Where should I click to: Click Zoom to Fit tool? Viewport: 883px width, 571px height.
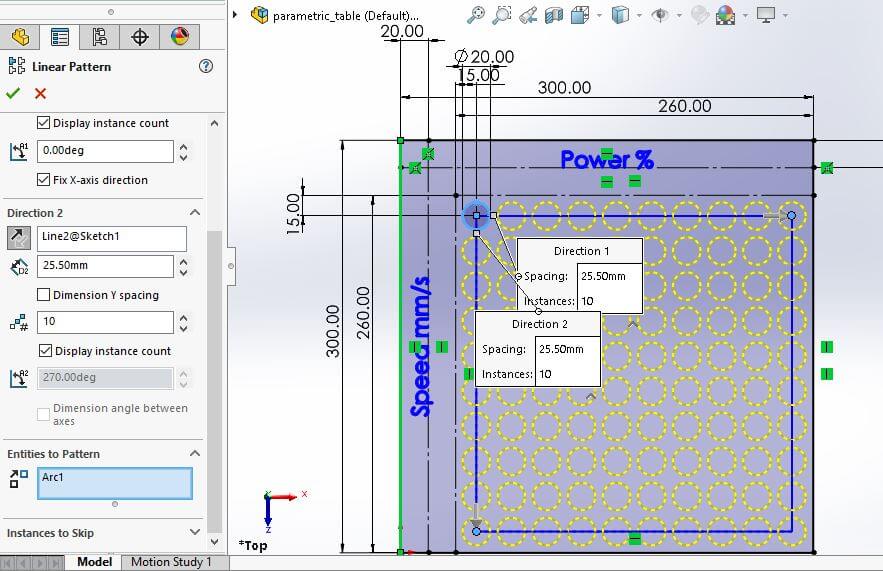(476, 15)
